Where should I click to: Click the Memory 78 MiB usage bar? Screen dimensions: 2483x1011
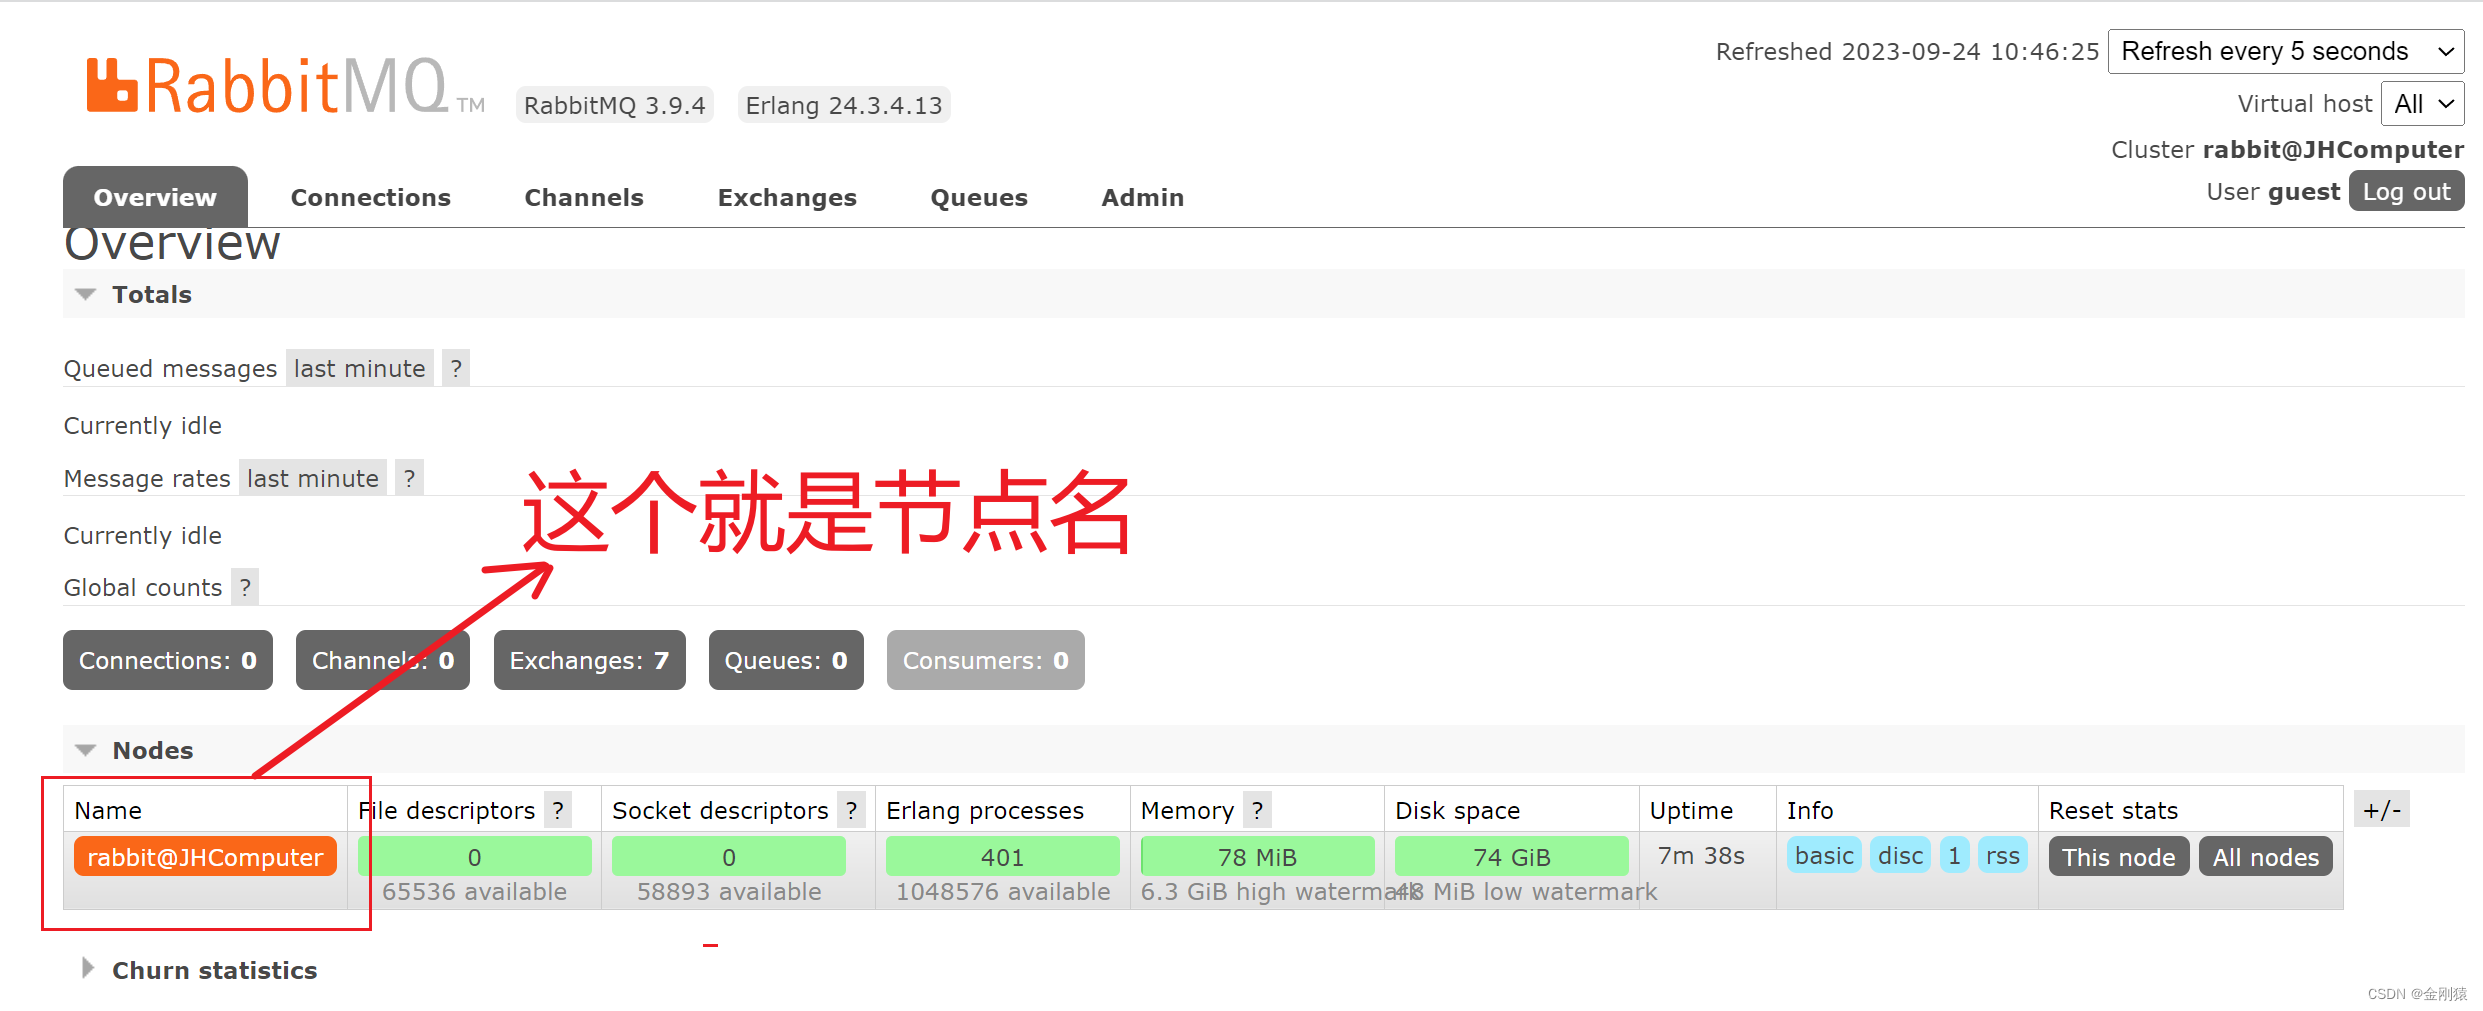point(1257,857)
